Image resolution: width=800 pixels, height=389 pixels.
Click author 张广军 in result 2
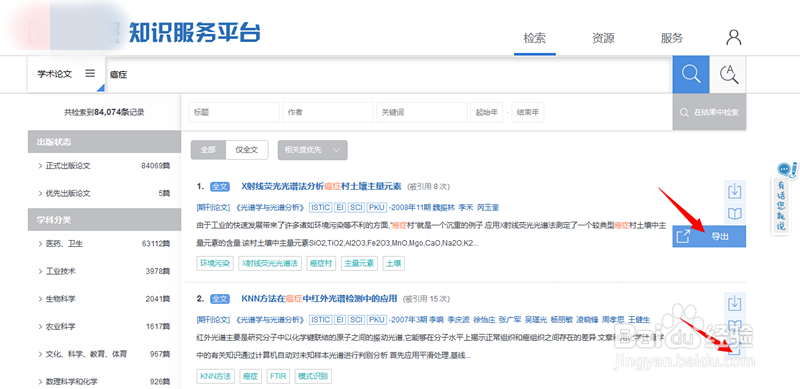click(x=510, y=320)
